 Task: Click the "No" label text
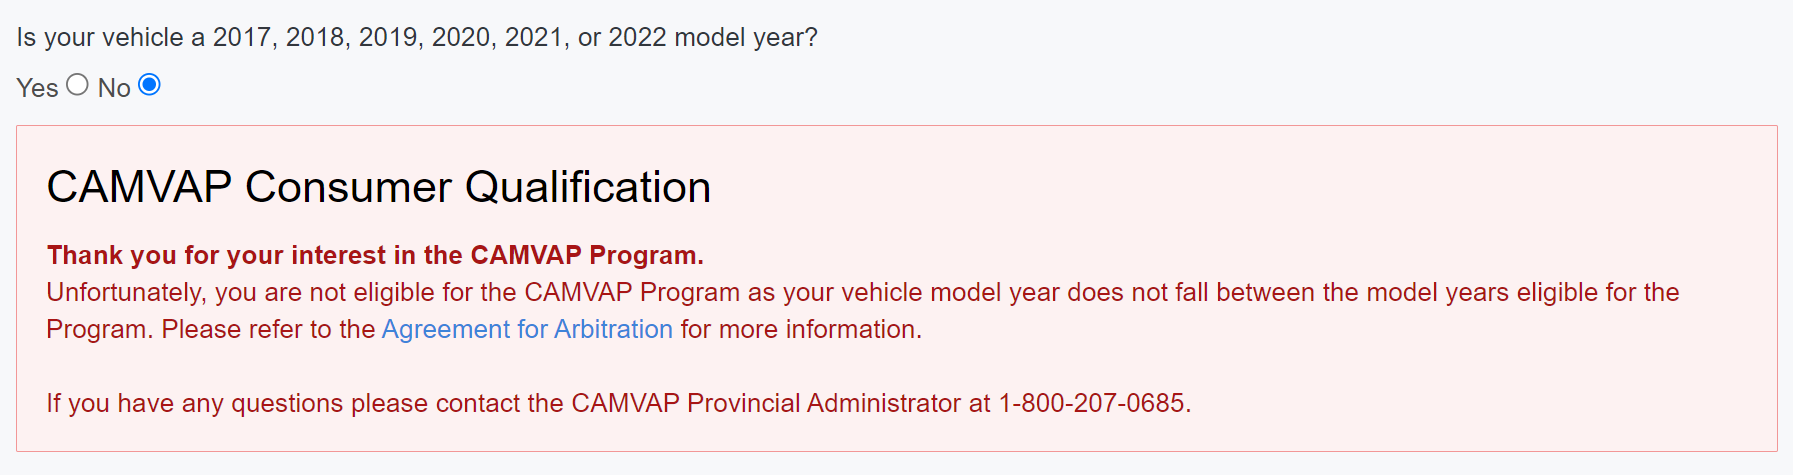click(x=114, y=88)
